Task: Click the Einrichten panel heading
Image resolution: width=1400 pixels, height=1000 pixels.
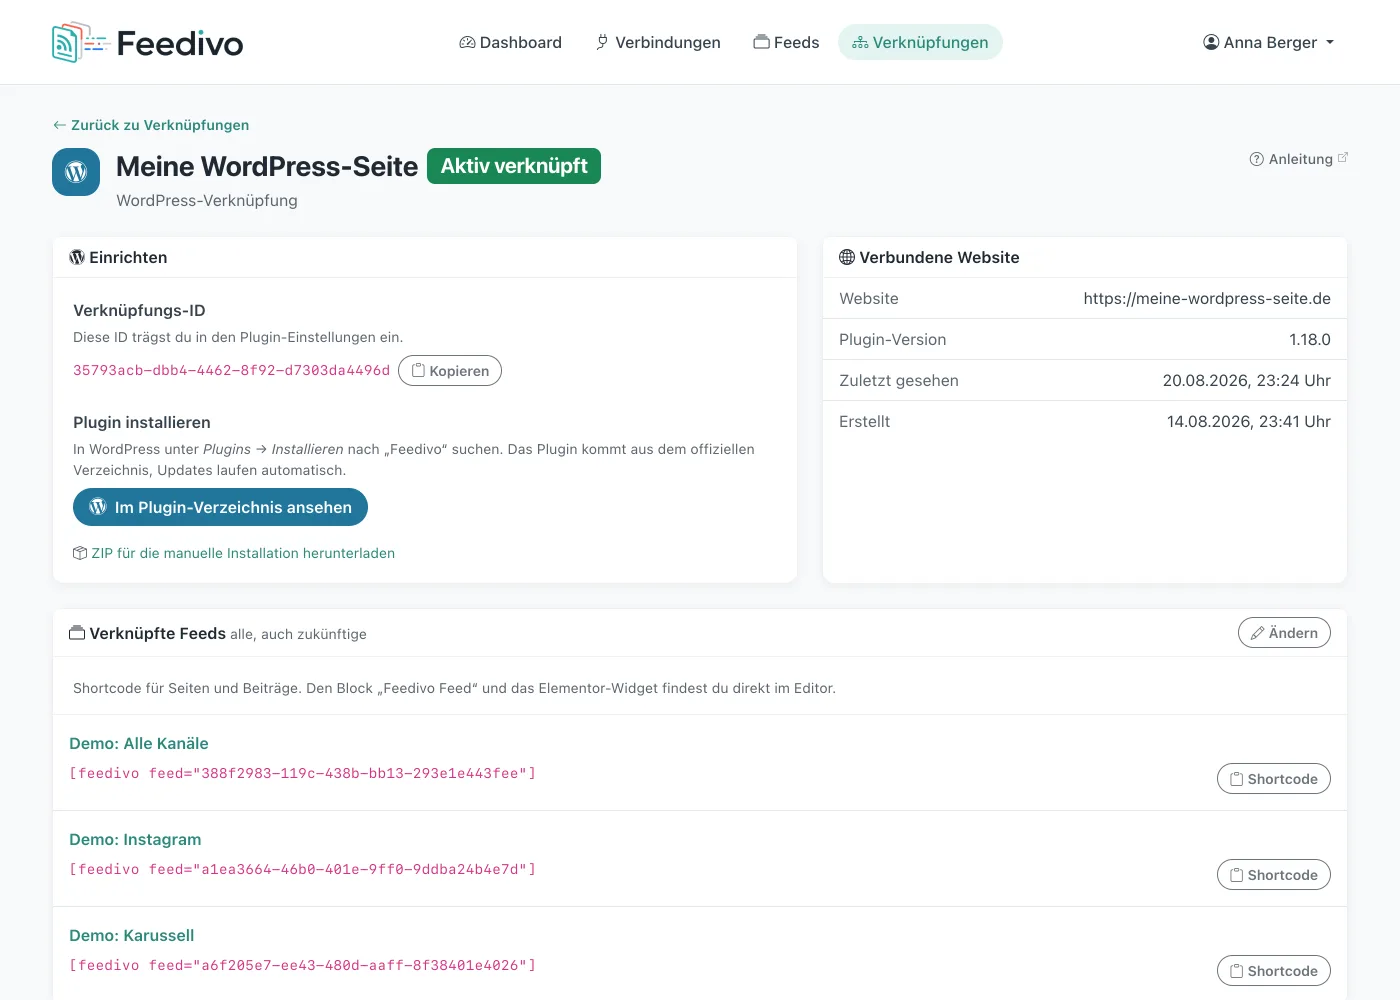Action: pyautogui.click(x=118, y=257)
